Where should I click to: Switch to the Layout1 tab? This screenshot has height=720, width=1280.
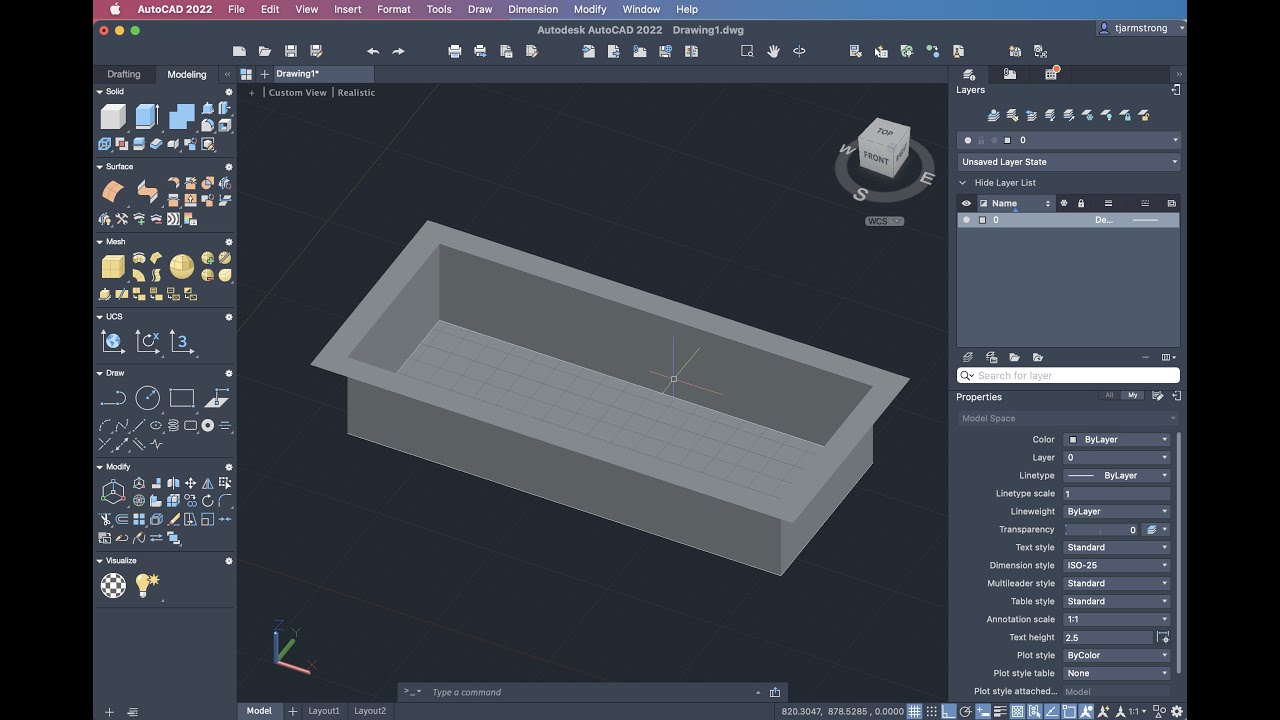324,711
